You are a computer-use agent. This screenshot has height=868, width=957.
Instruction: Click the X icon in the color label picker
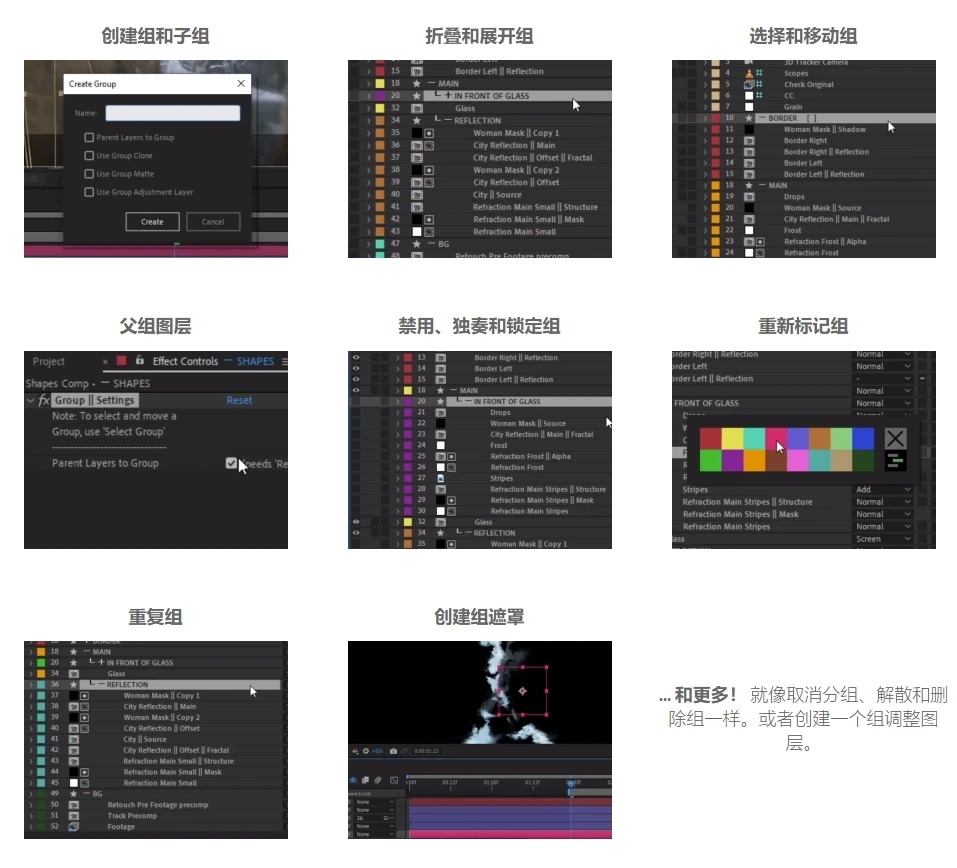(895, 438)
